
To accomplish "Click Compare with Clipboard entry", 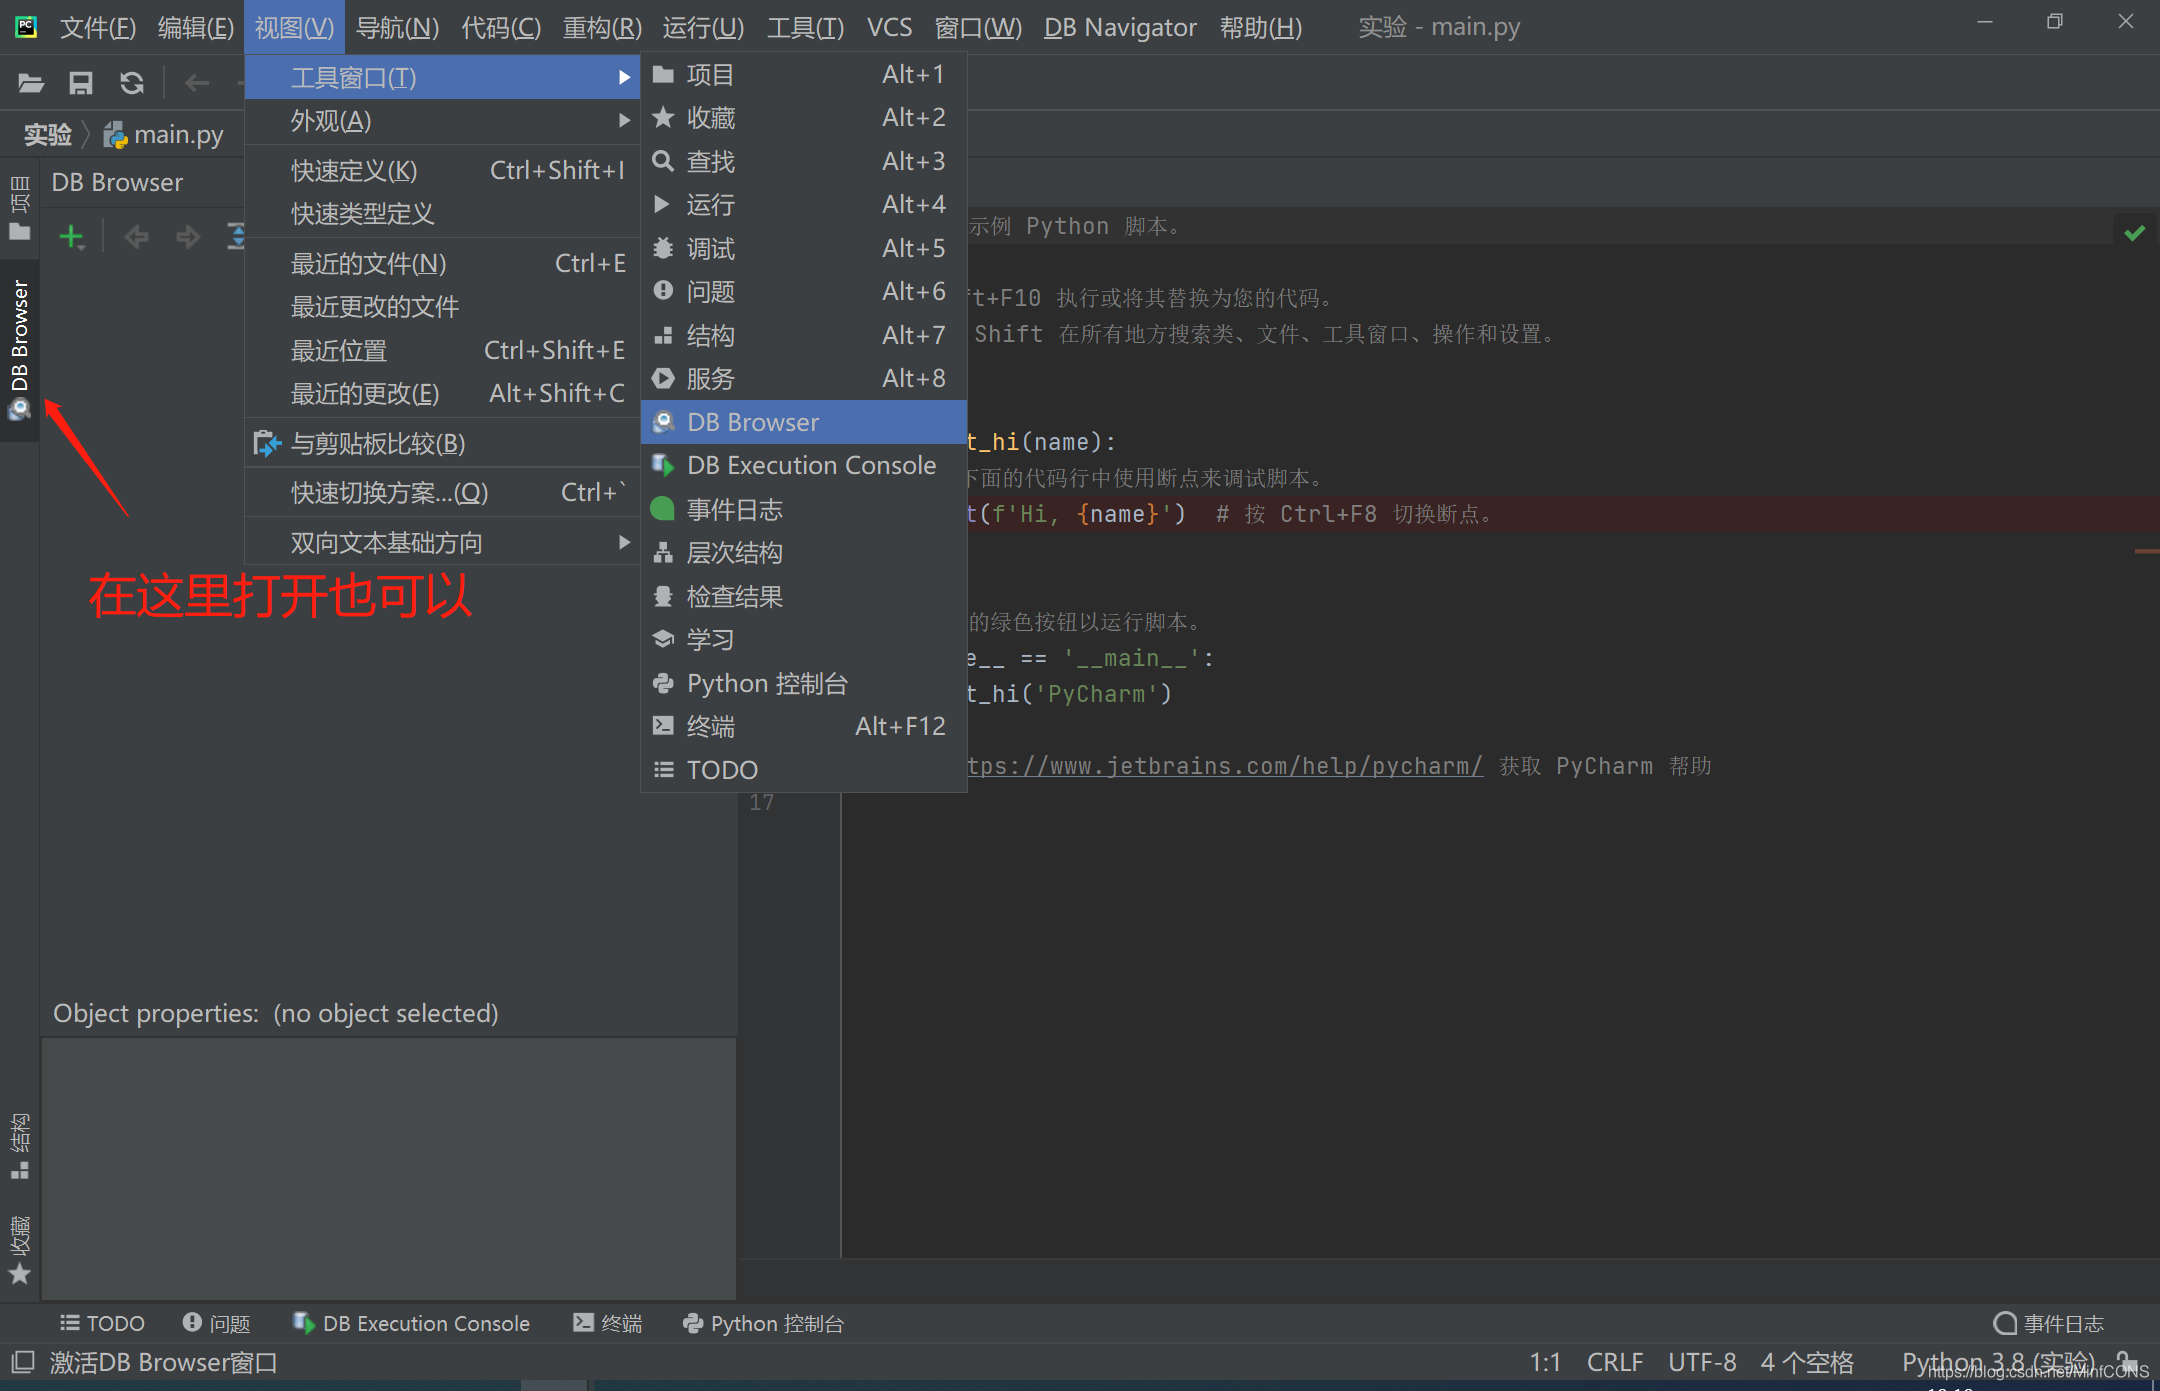I will [442, 443].
